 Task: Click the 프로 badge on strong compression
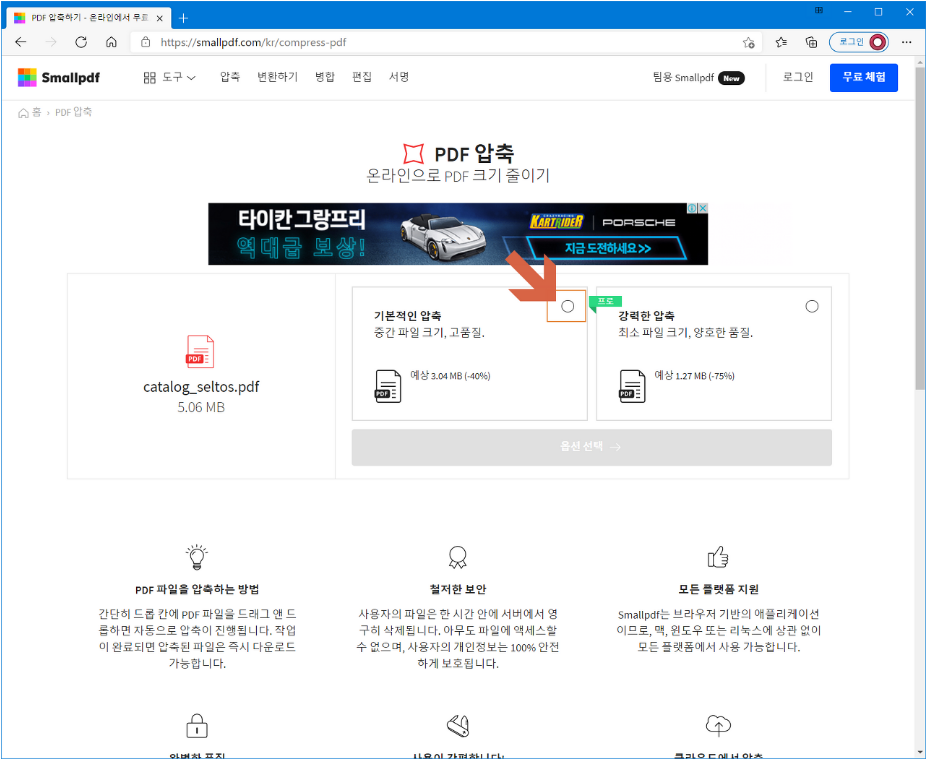[x=606, y=302]
